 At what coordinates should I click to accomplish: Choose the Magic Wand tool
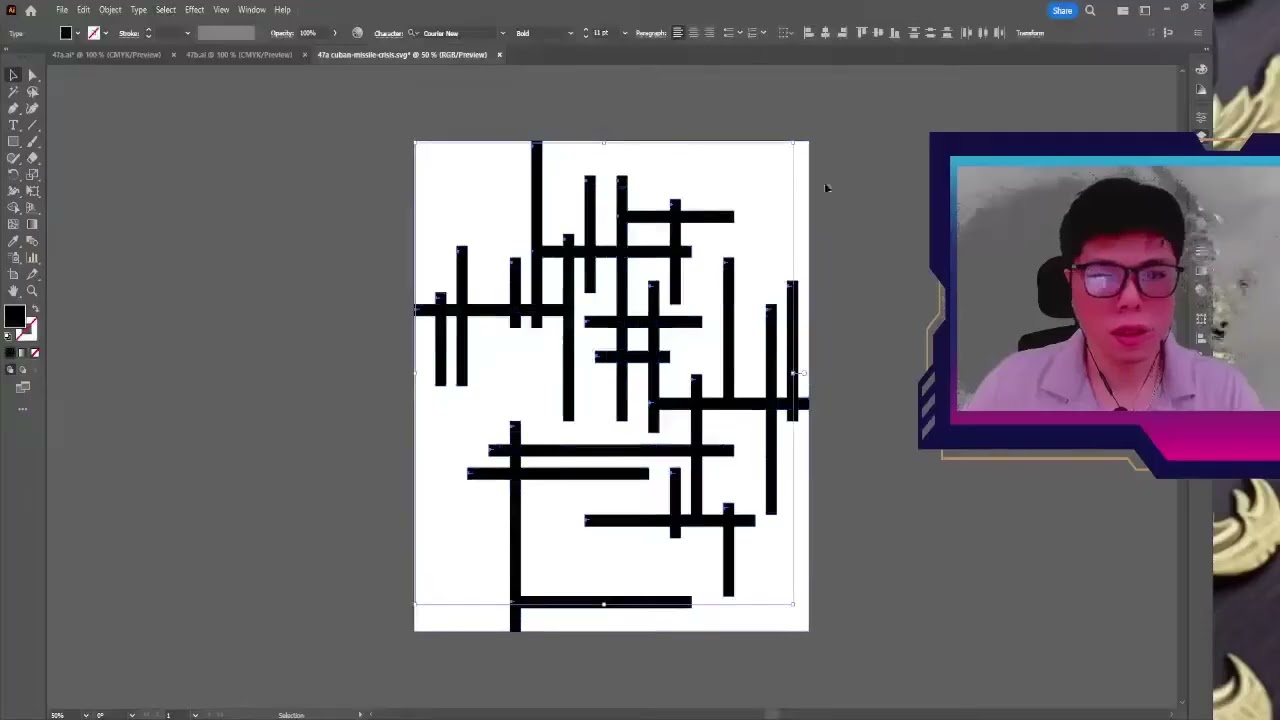point(13,92)
